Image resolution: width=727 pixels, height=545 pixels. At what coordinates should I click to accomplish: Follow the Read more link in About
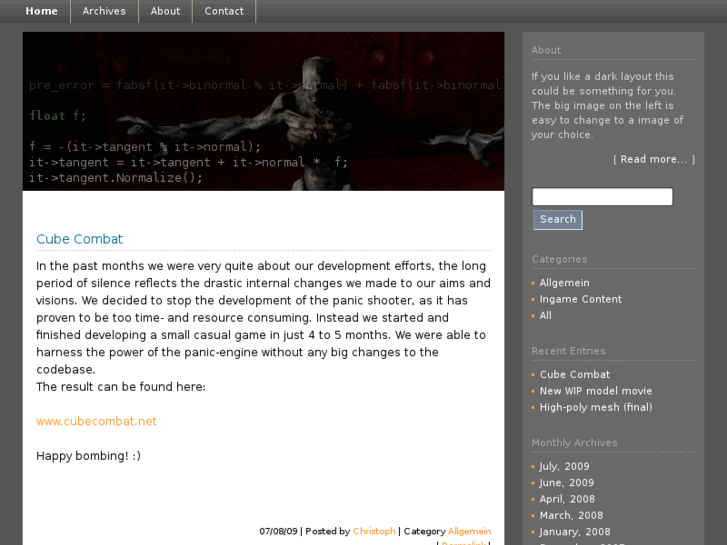click(654, 160)
